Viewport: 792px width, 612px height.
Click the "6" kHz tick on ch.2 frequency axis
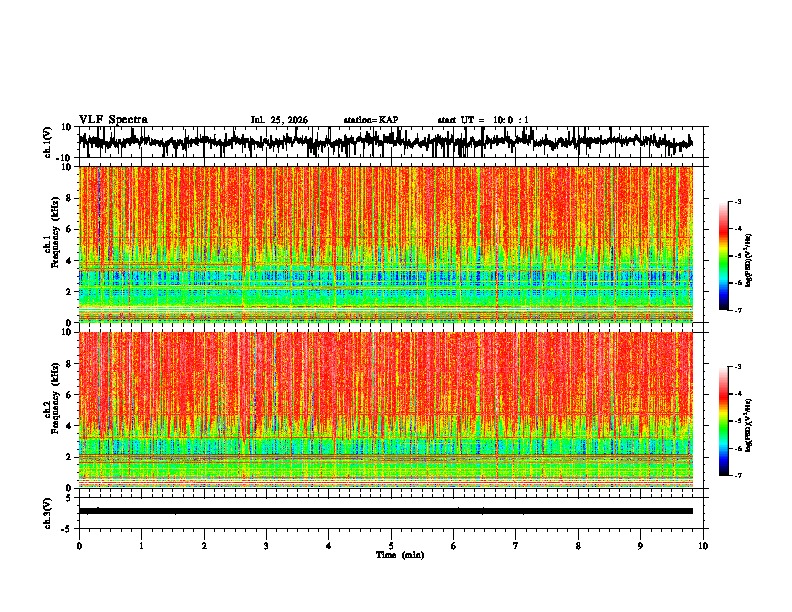[70, 395]
